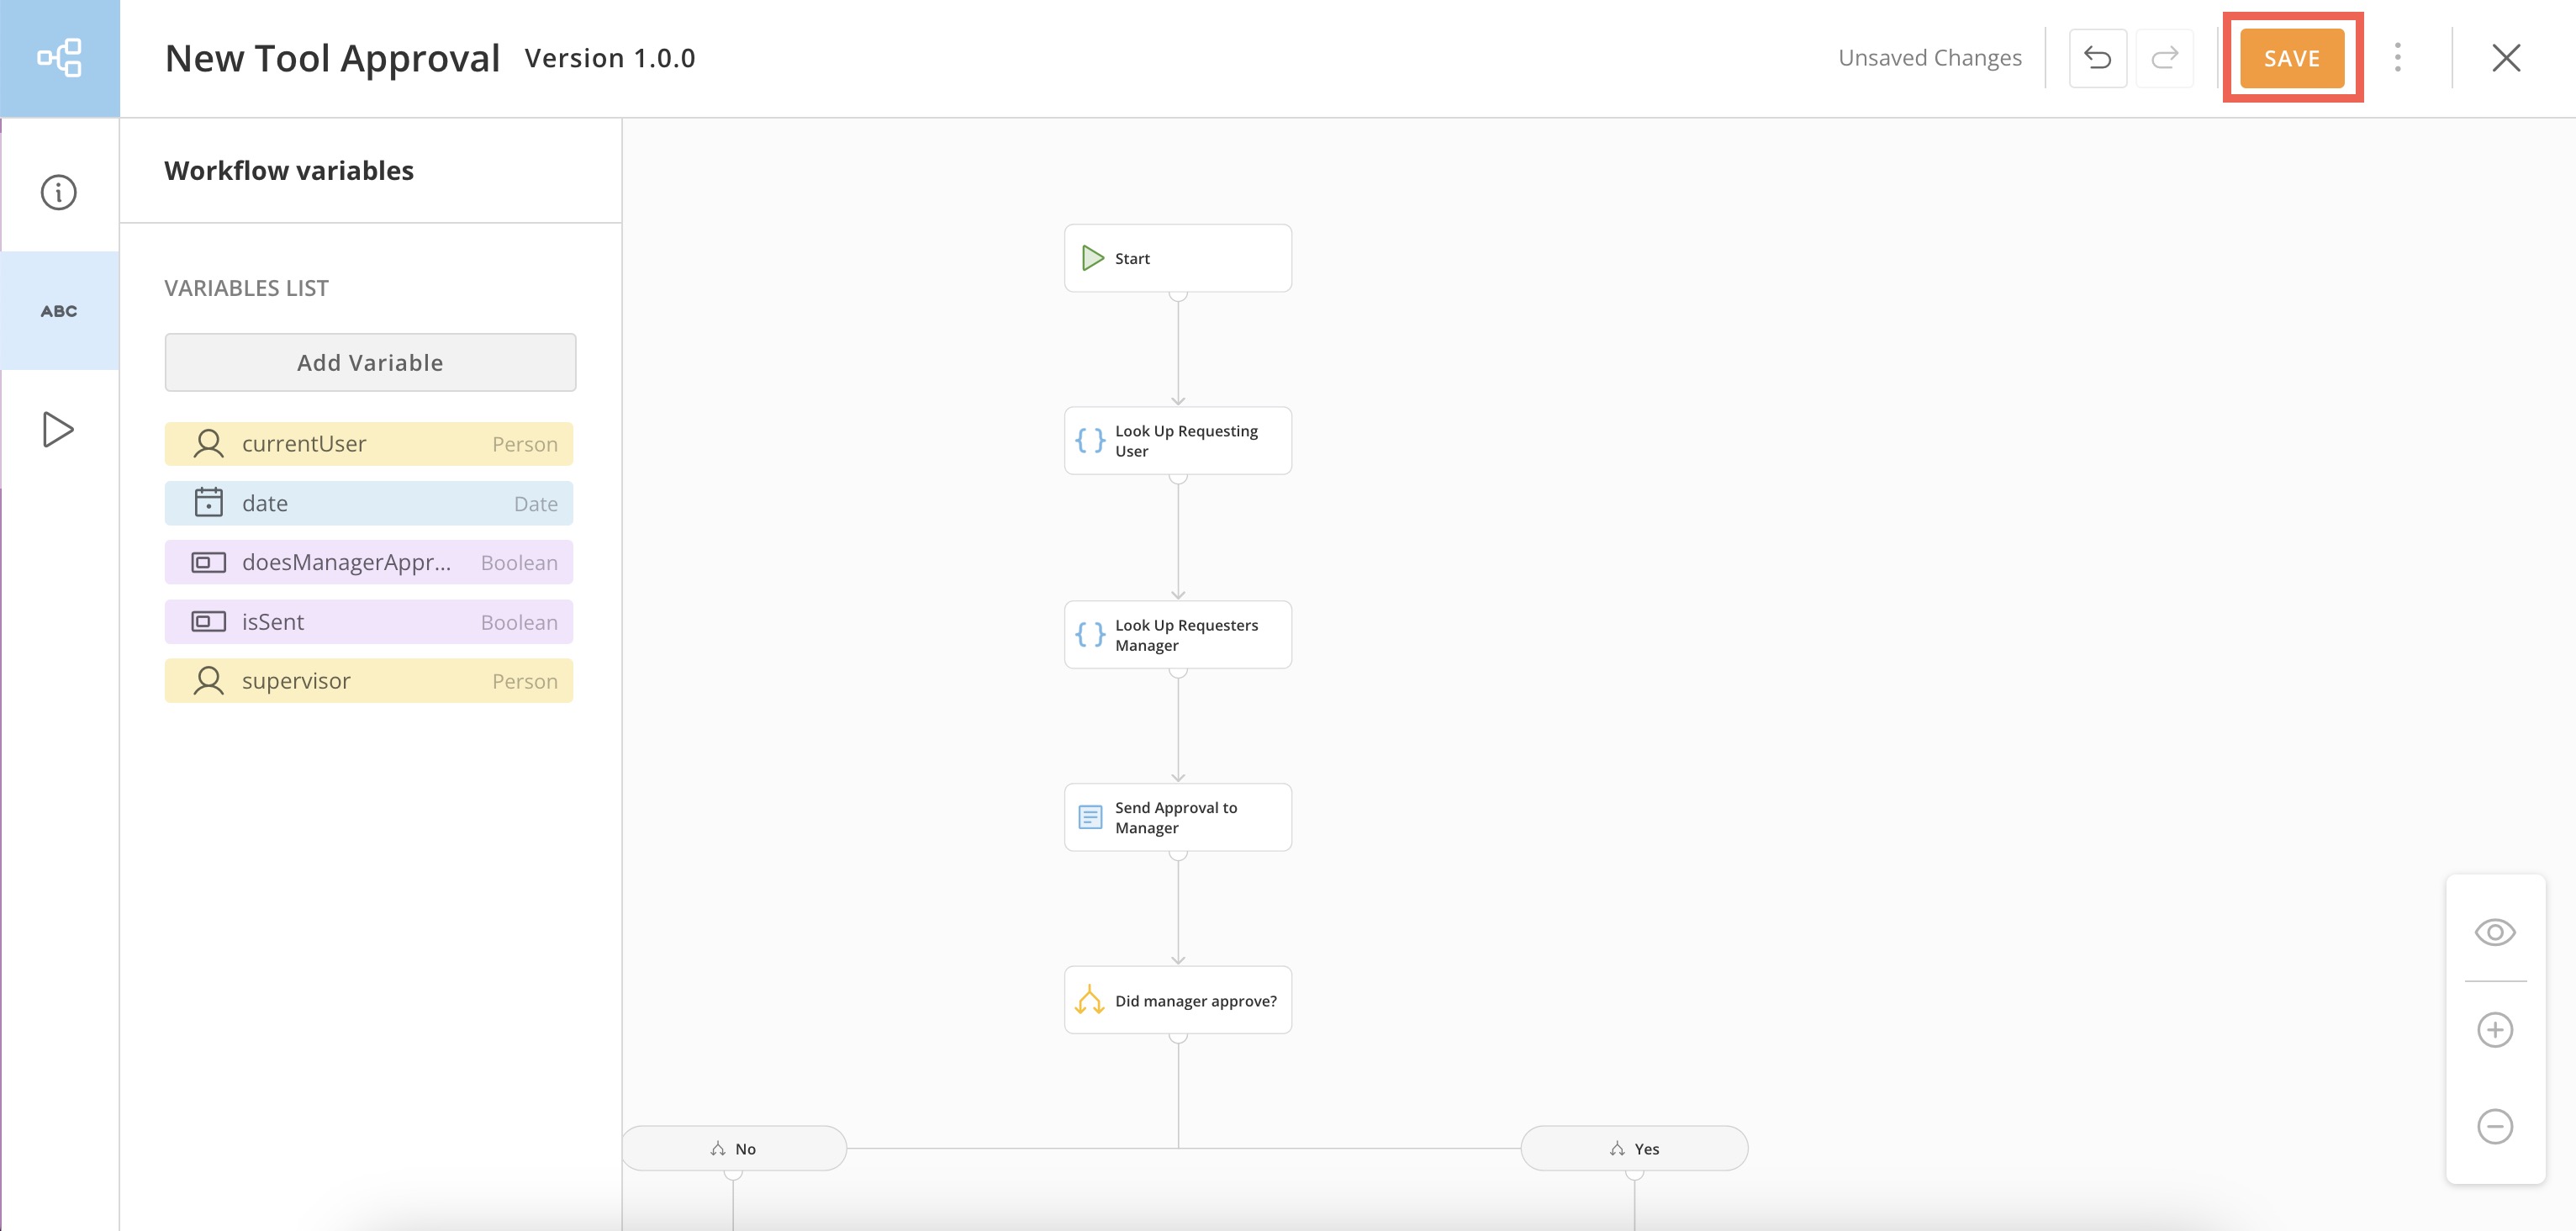This screenshot has width=2576, height=1231.
Task: Open the workflow info panel icon
Action: (x=58, y=192)
